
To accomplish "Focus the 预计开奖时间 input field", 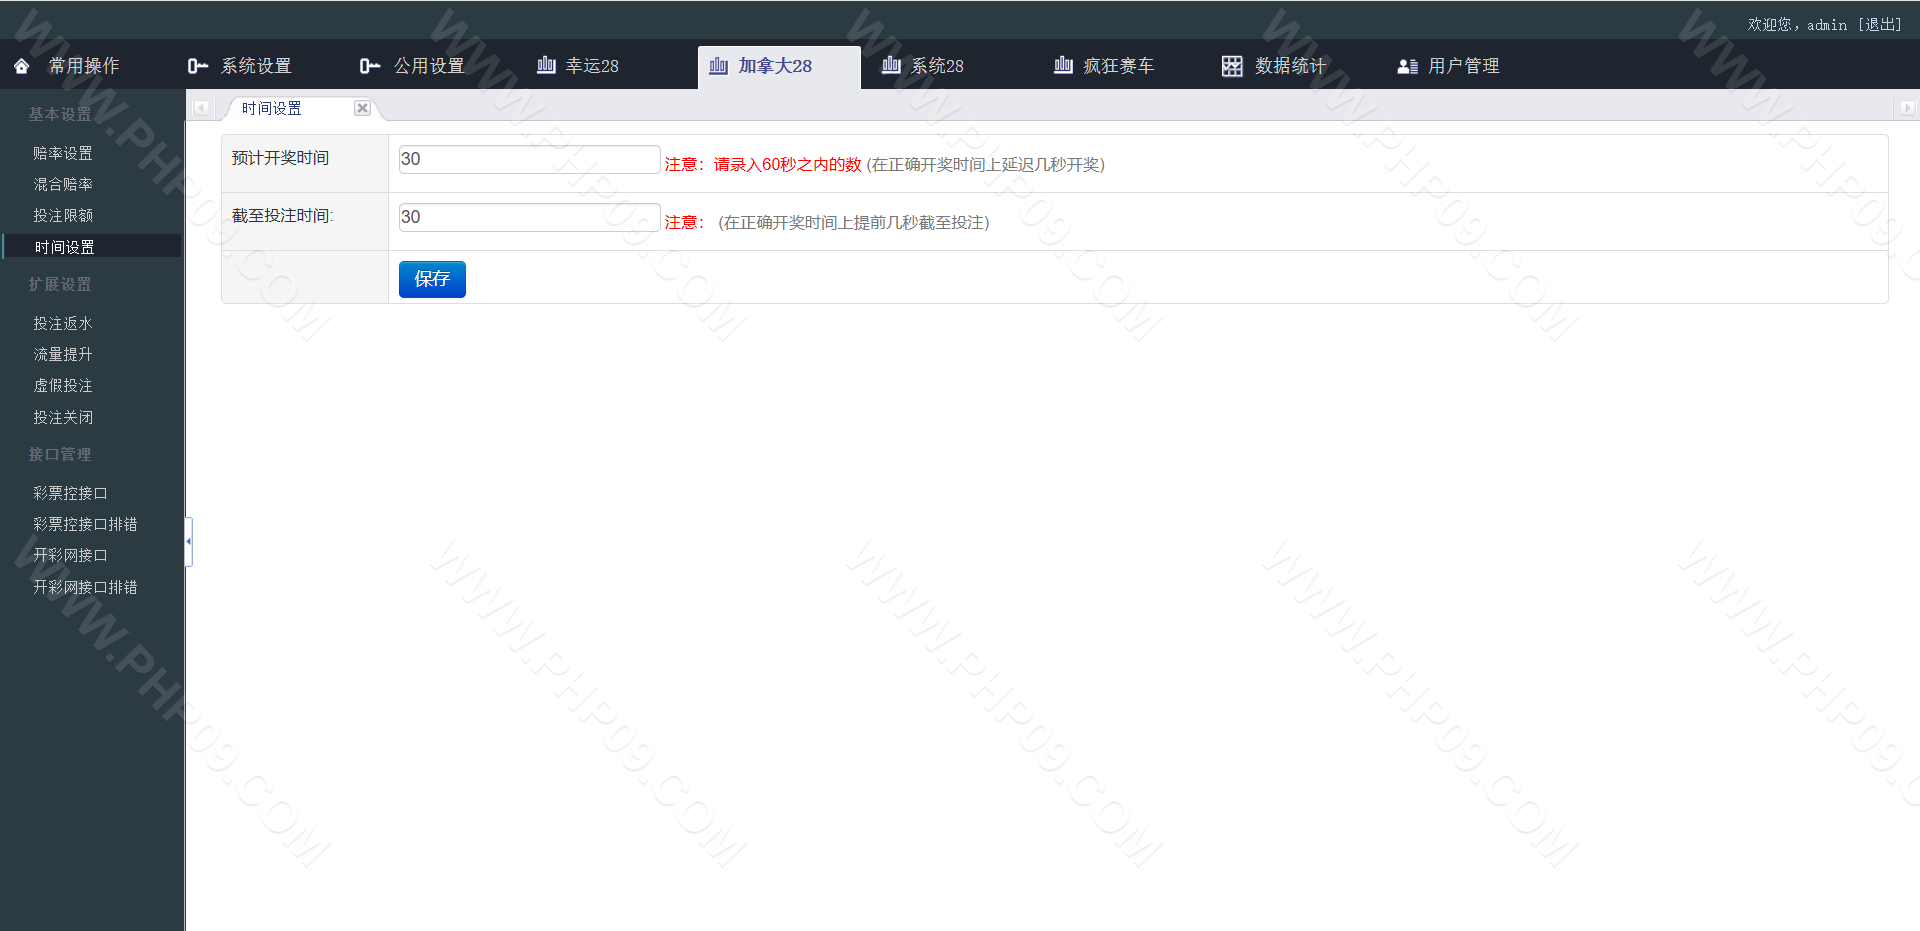I will 529,159.
